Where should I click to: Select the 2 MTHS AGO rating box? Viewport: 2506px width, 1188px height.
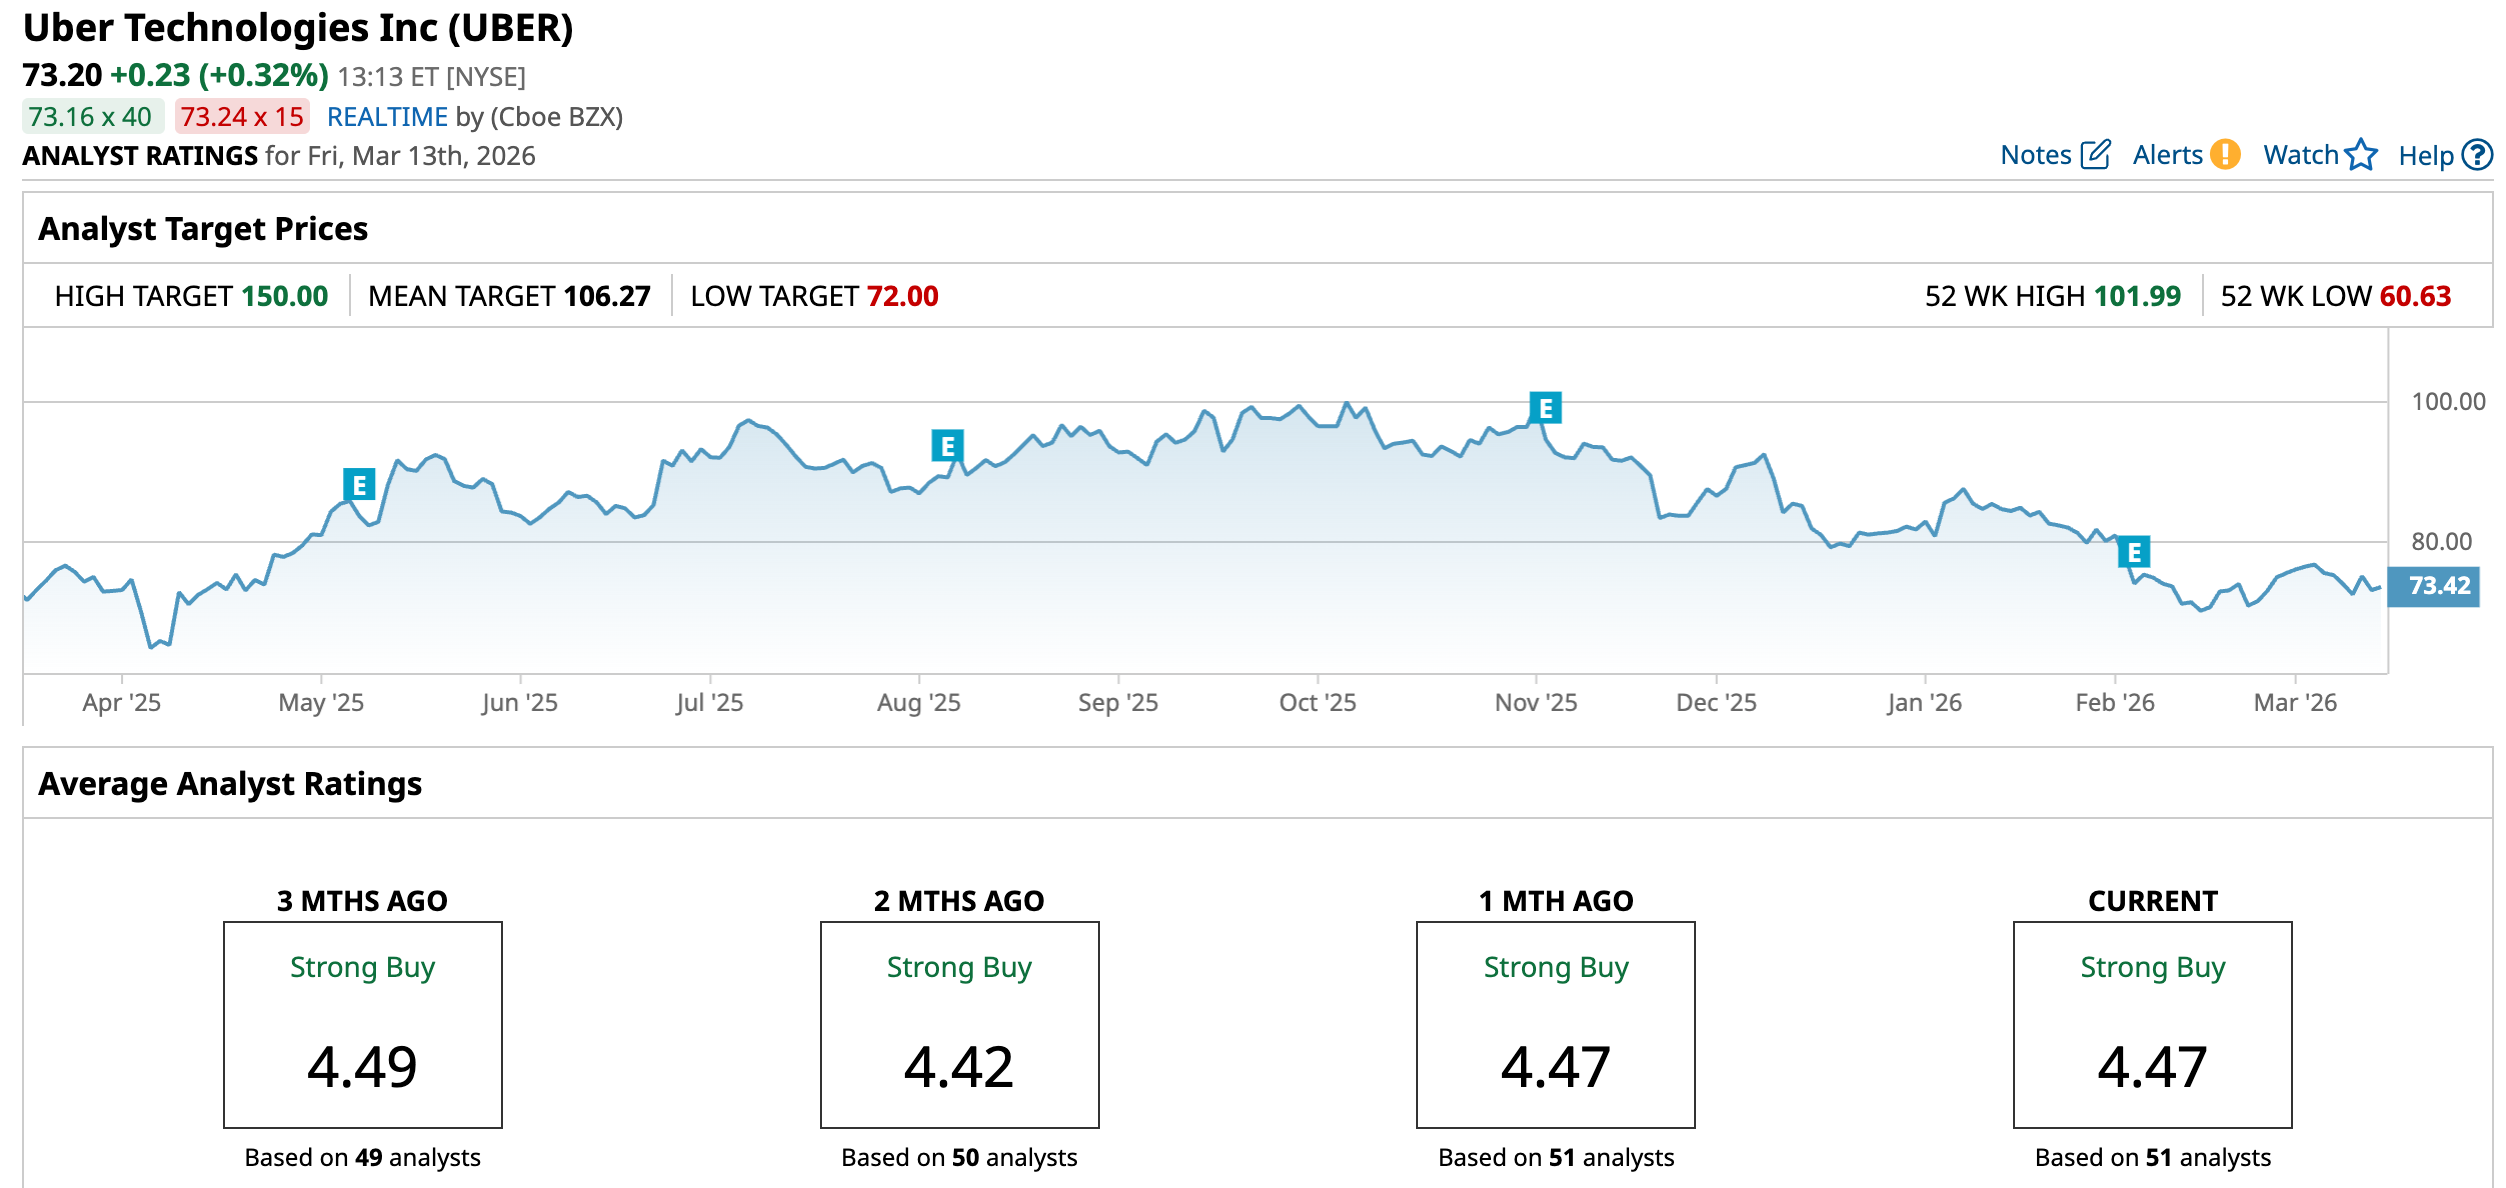coord(959,1024)
